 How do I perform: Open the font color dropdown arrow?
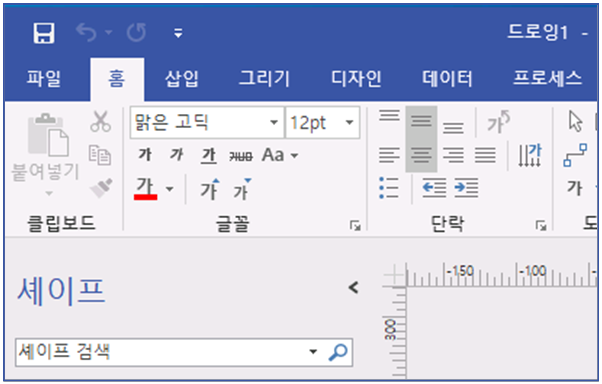click(169, 189)
